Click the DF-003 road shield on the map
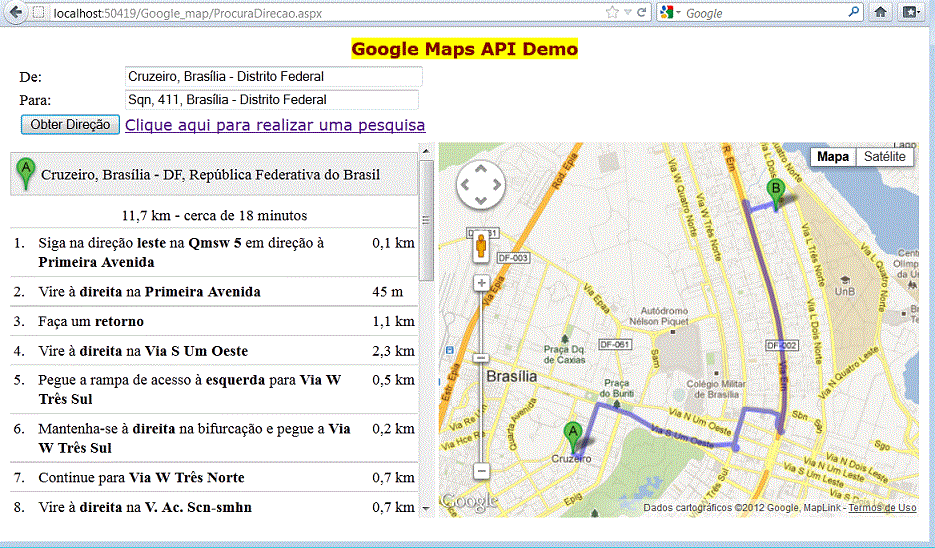This screenshot has width=935, height=548. click(513, 258)
